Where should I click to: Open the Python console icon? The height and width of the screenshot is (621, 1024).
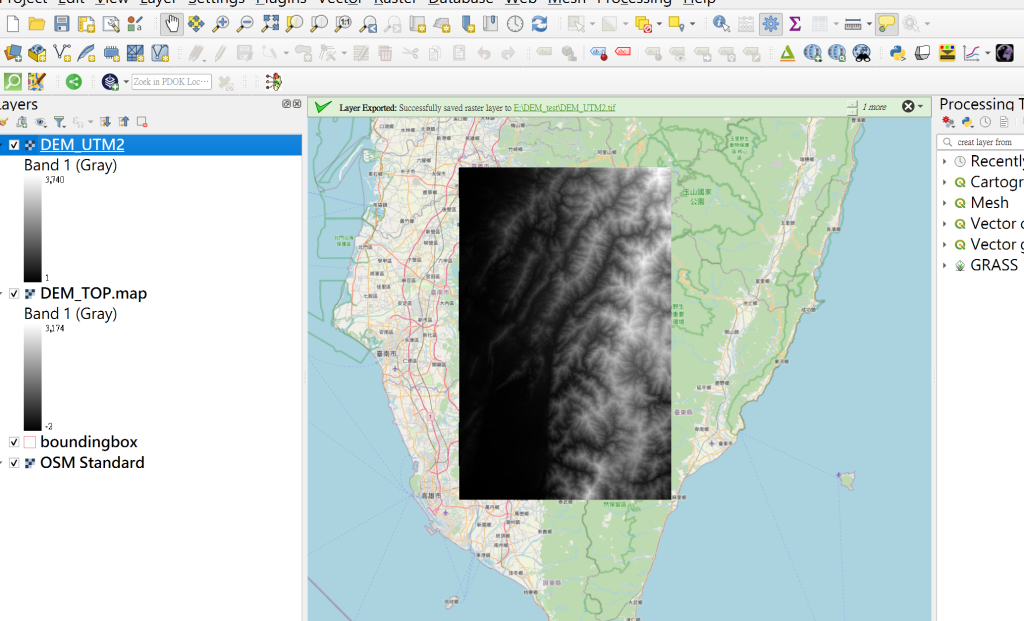897,53
